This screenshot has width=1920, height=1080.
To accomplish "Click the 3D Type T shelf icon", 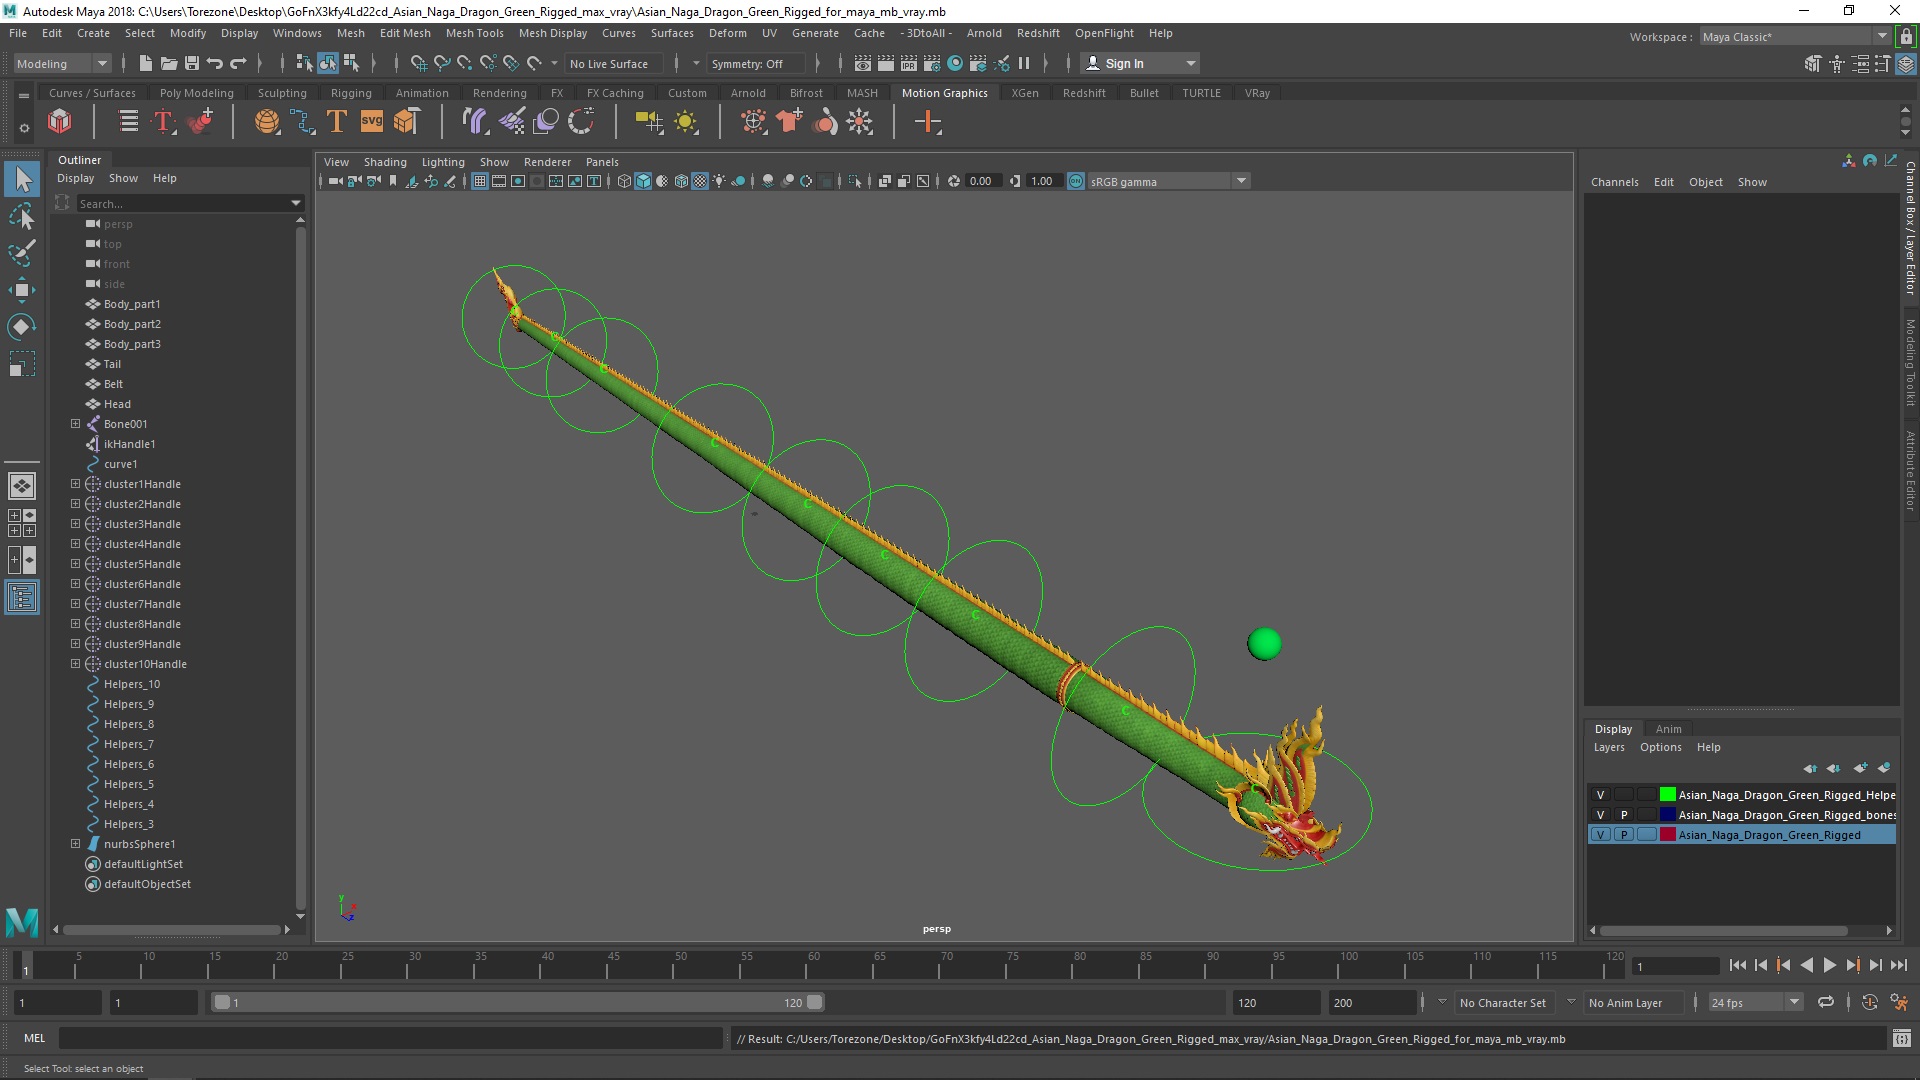I will pyautogui.click(x=337, y=122).
